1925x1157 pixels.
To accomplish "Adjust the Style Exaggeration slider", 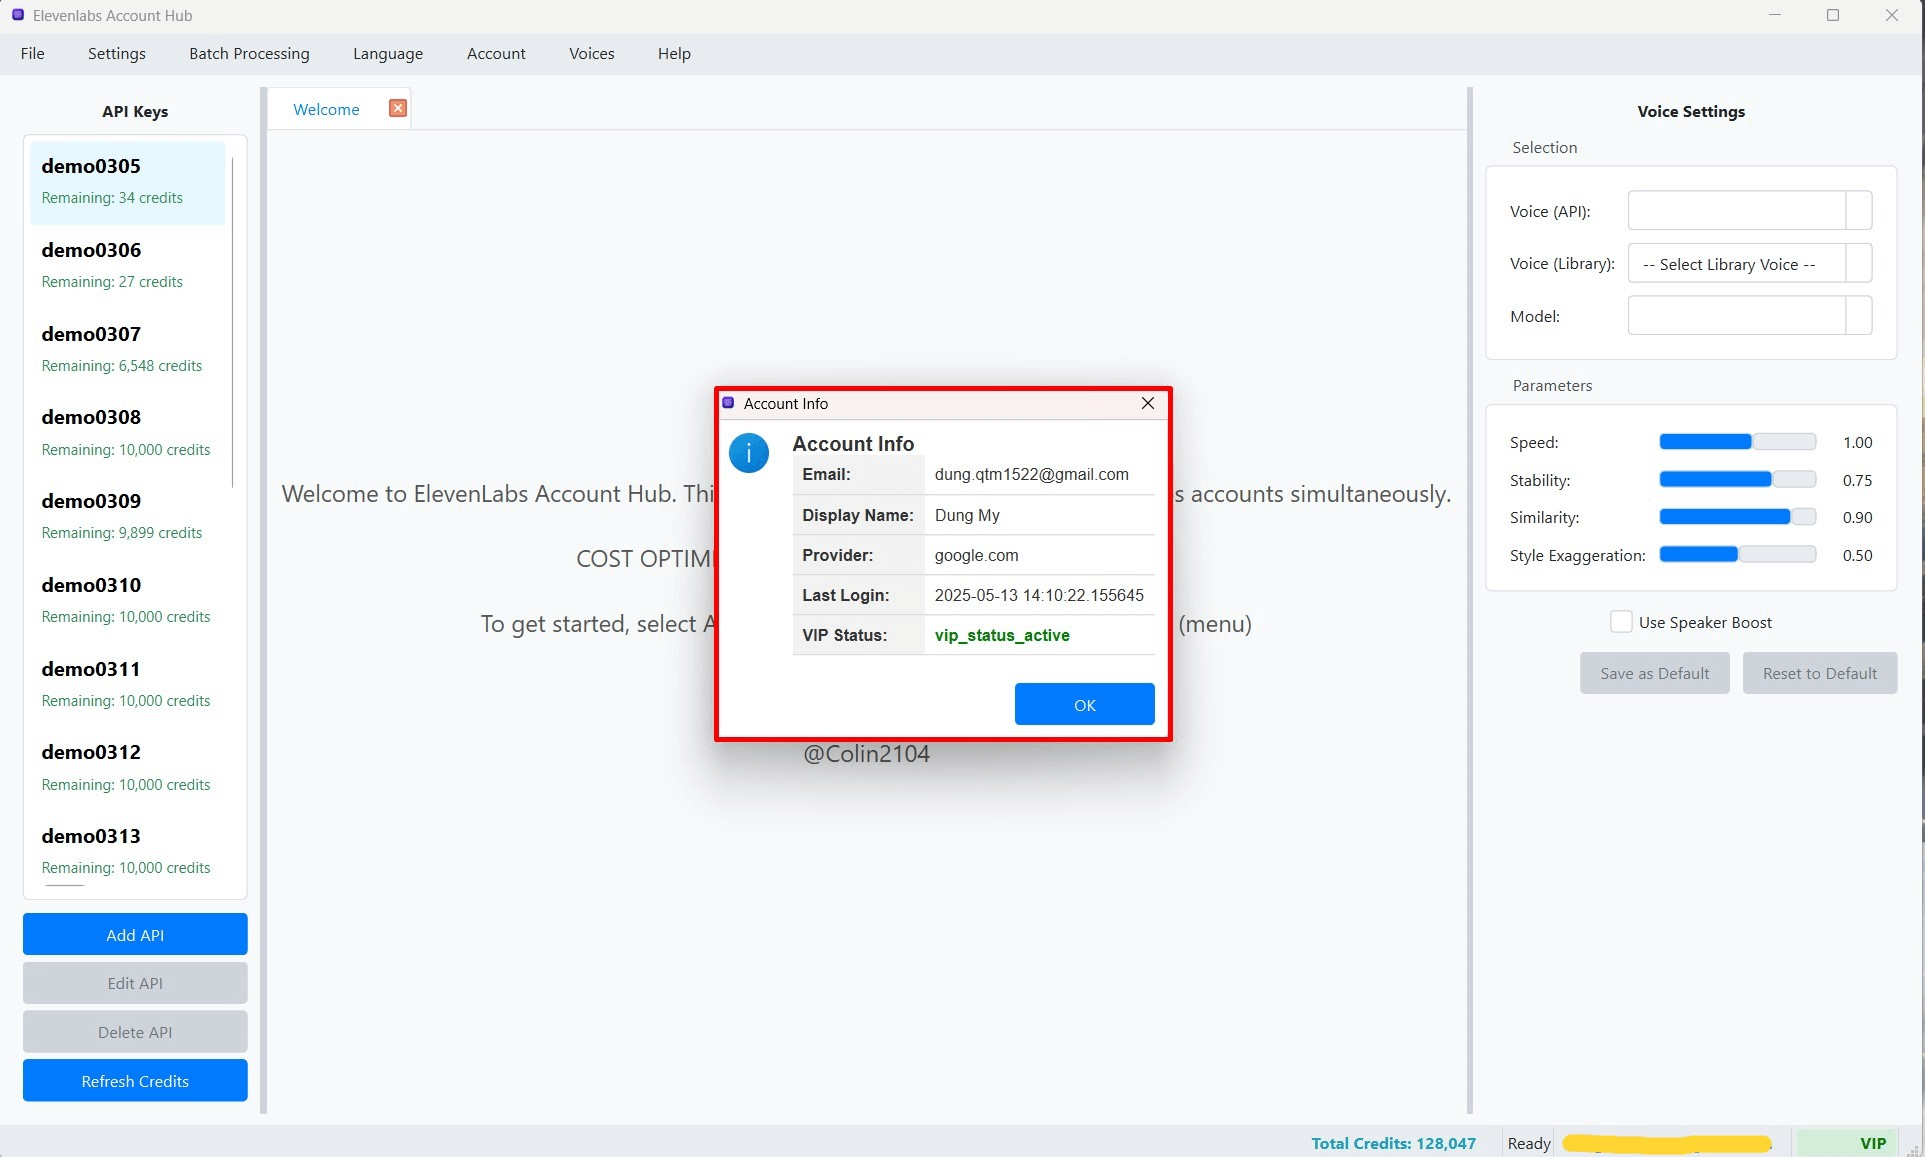I will (1737, 555).
